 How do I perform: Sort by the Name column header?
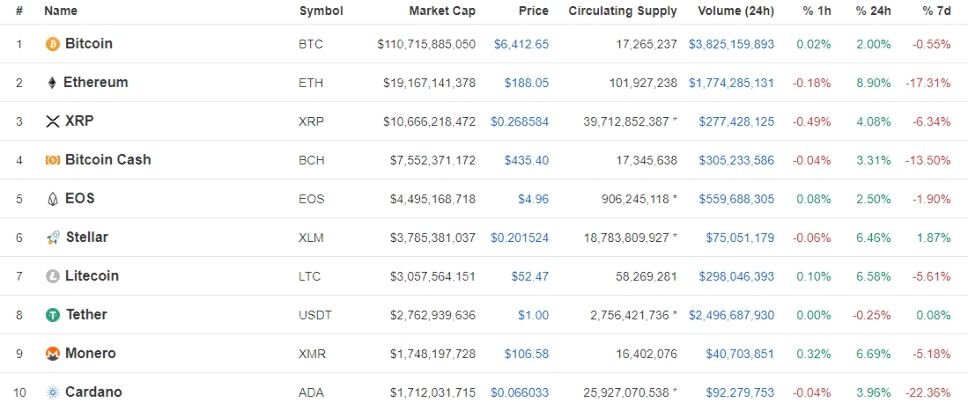click(x=60, y=11)
